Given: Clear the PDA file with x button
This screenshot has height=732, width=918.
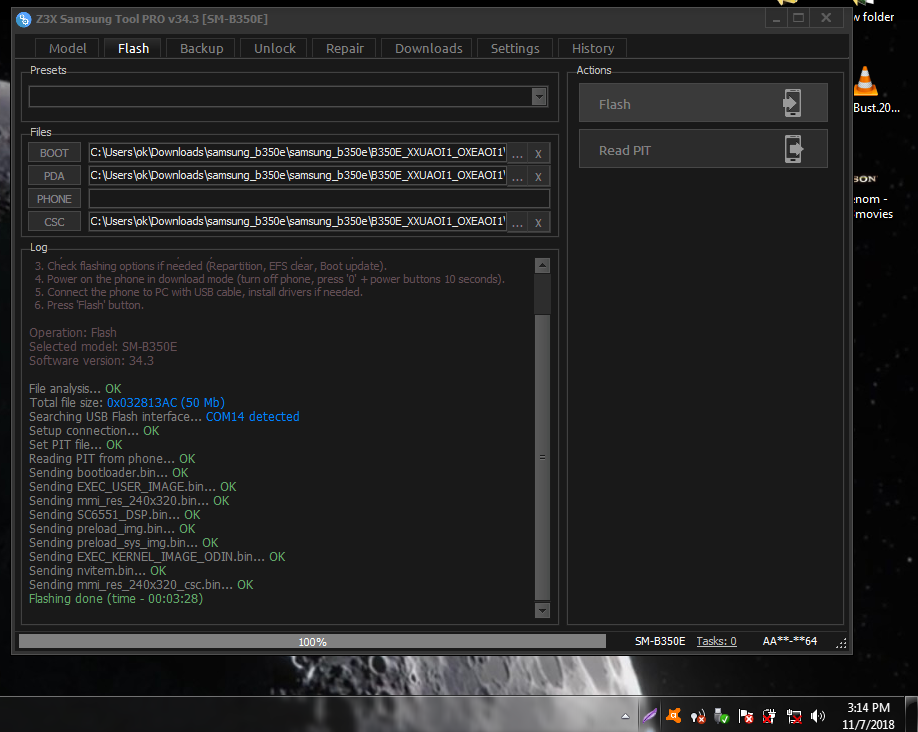Looking at the screenshot, I should tap(538, 176).
